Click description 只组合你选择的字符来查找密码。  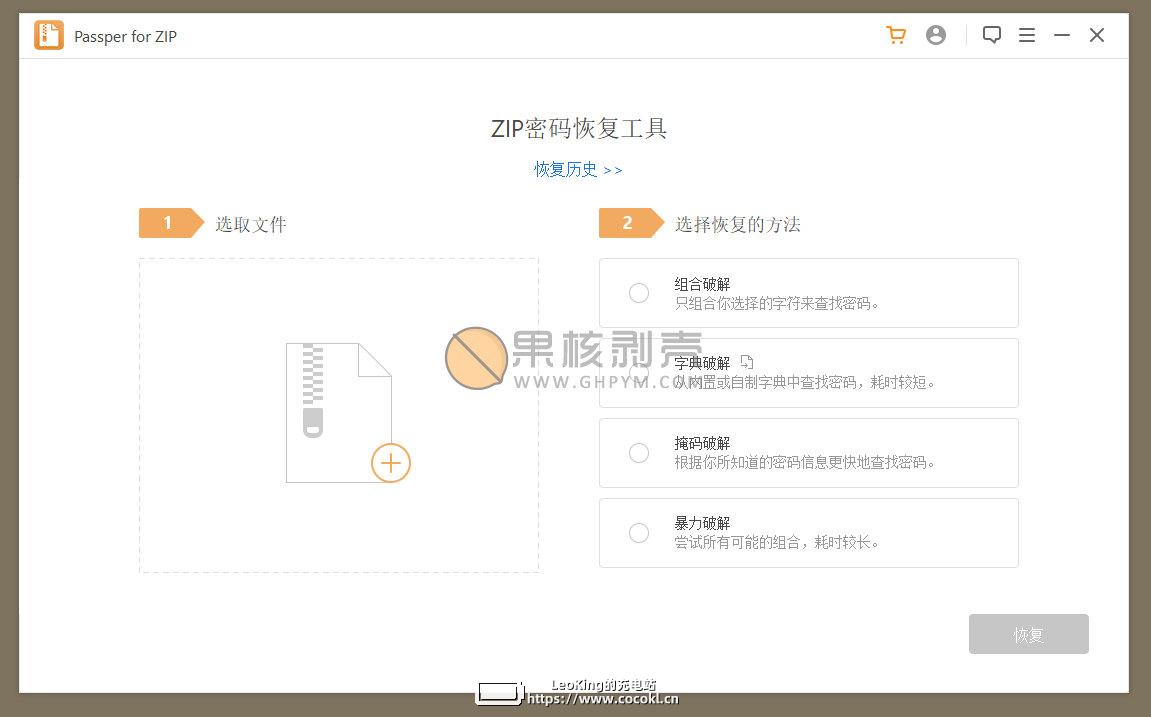777,303
